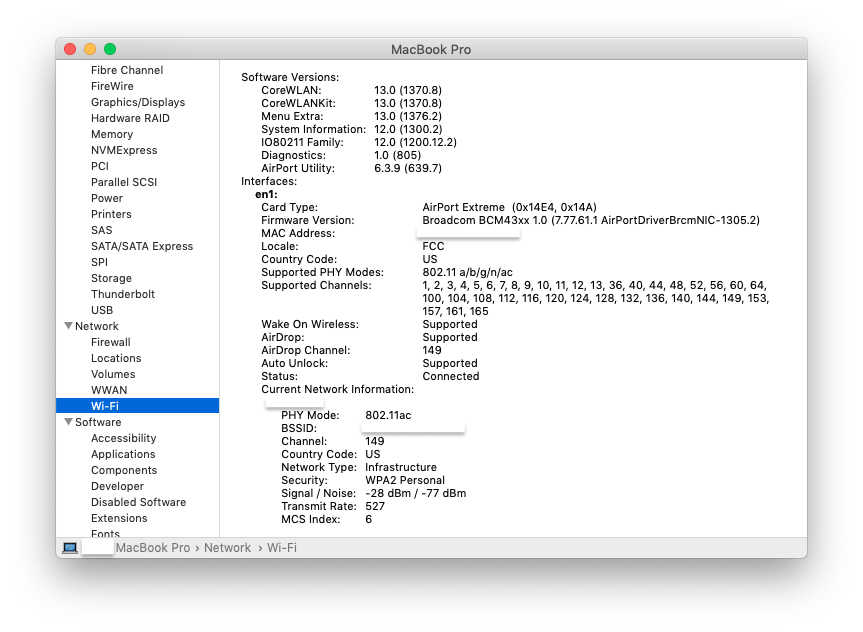Select Printers in sidebar
The height and width of the screenshot is (632, 863).
(x=111, y=214)
